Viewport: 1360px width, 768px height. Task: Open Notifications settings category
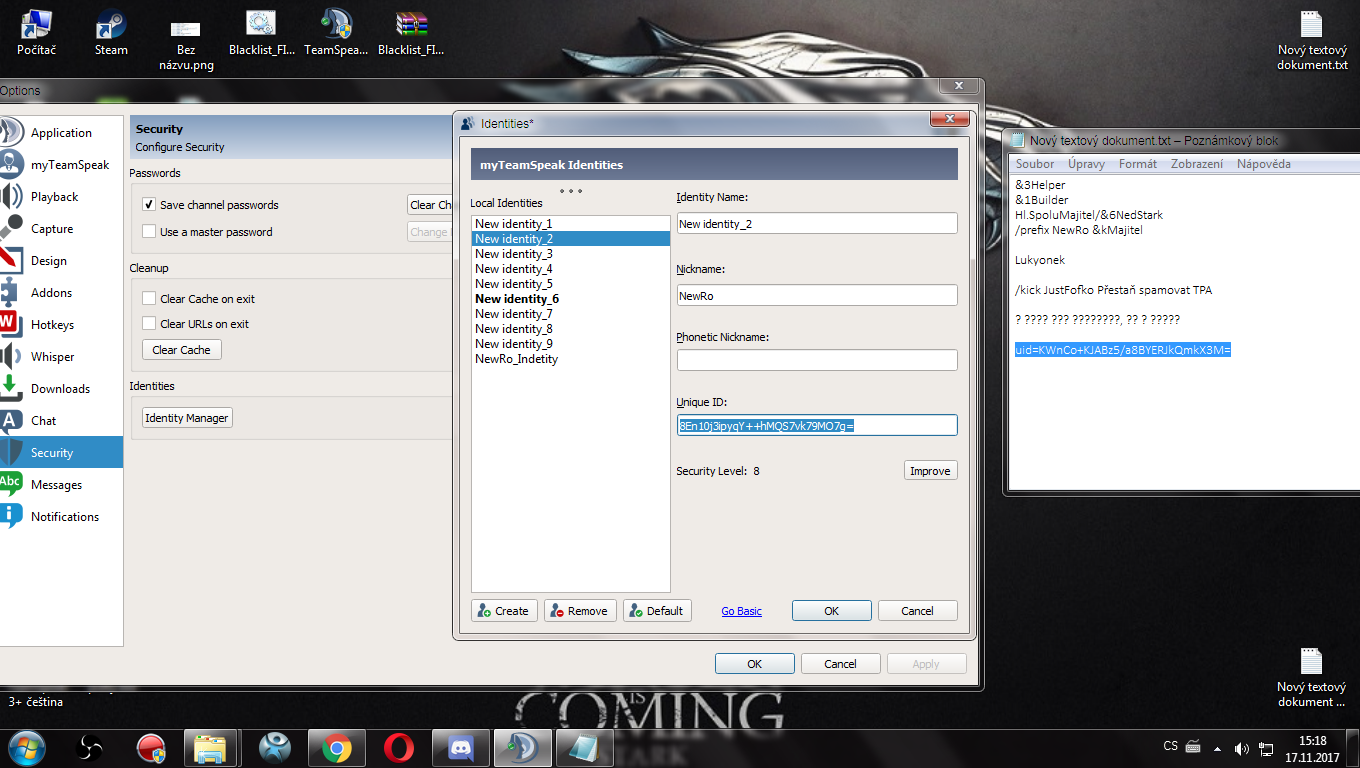point(61,517)
